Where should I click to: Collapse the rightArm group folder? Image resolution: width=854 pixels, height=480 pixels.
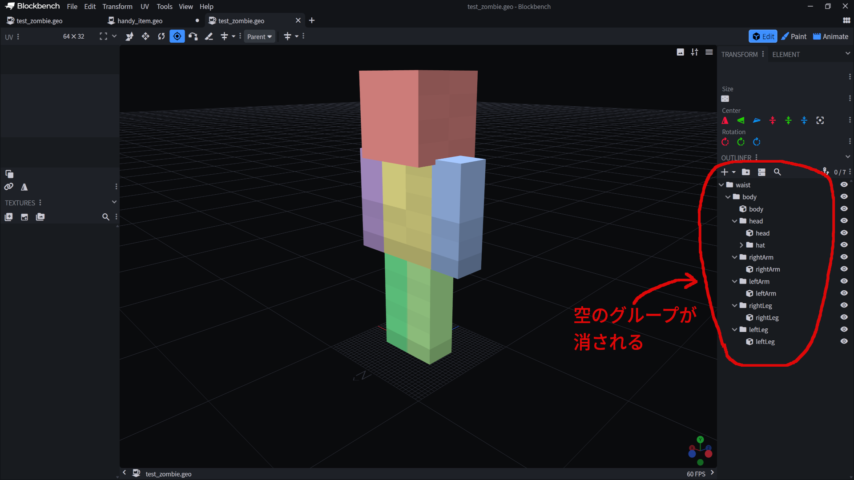tap(735, 257)
